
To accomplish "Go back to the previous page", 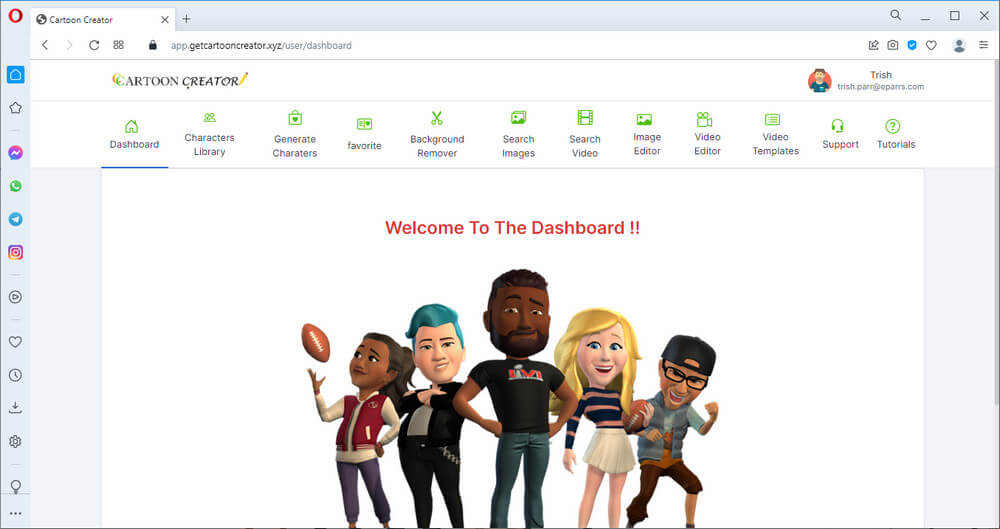I will (x=45, y=45).
